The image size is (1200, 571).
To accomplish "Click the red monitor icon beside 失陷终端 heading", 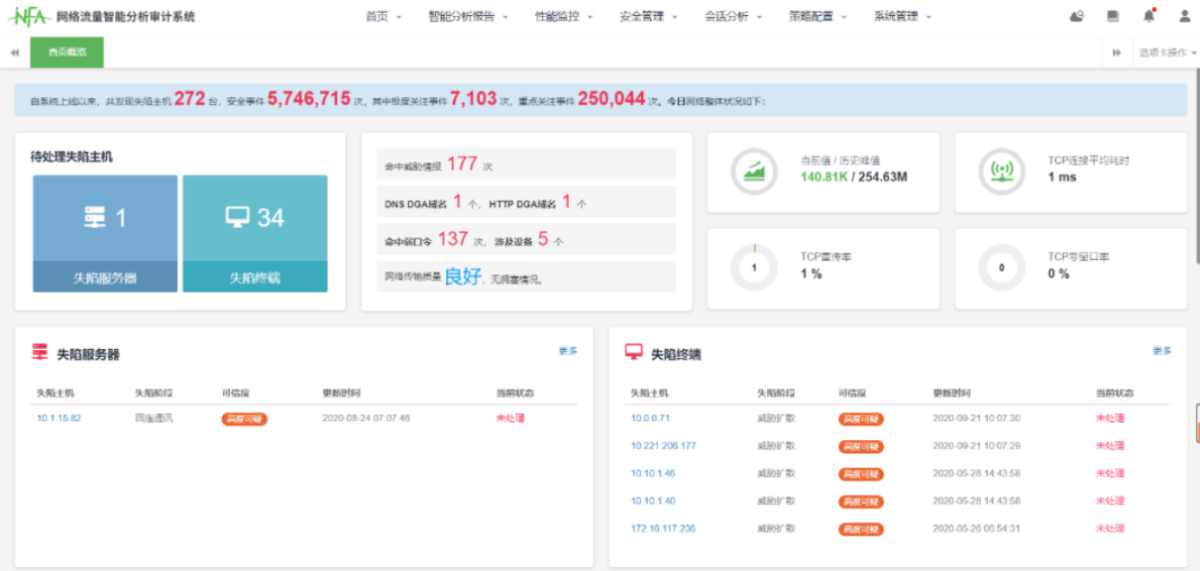I will coord(634,352).
